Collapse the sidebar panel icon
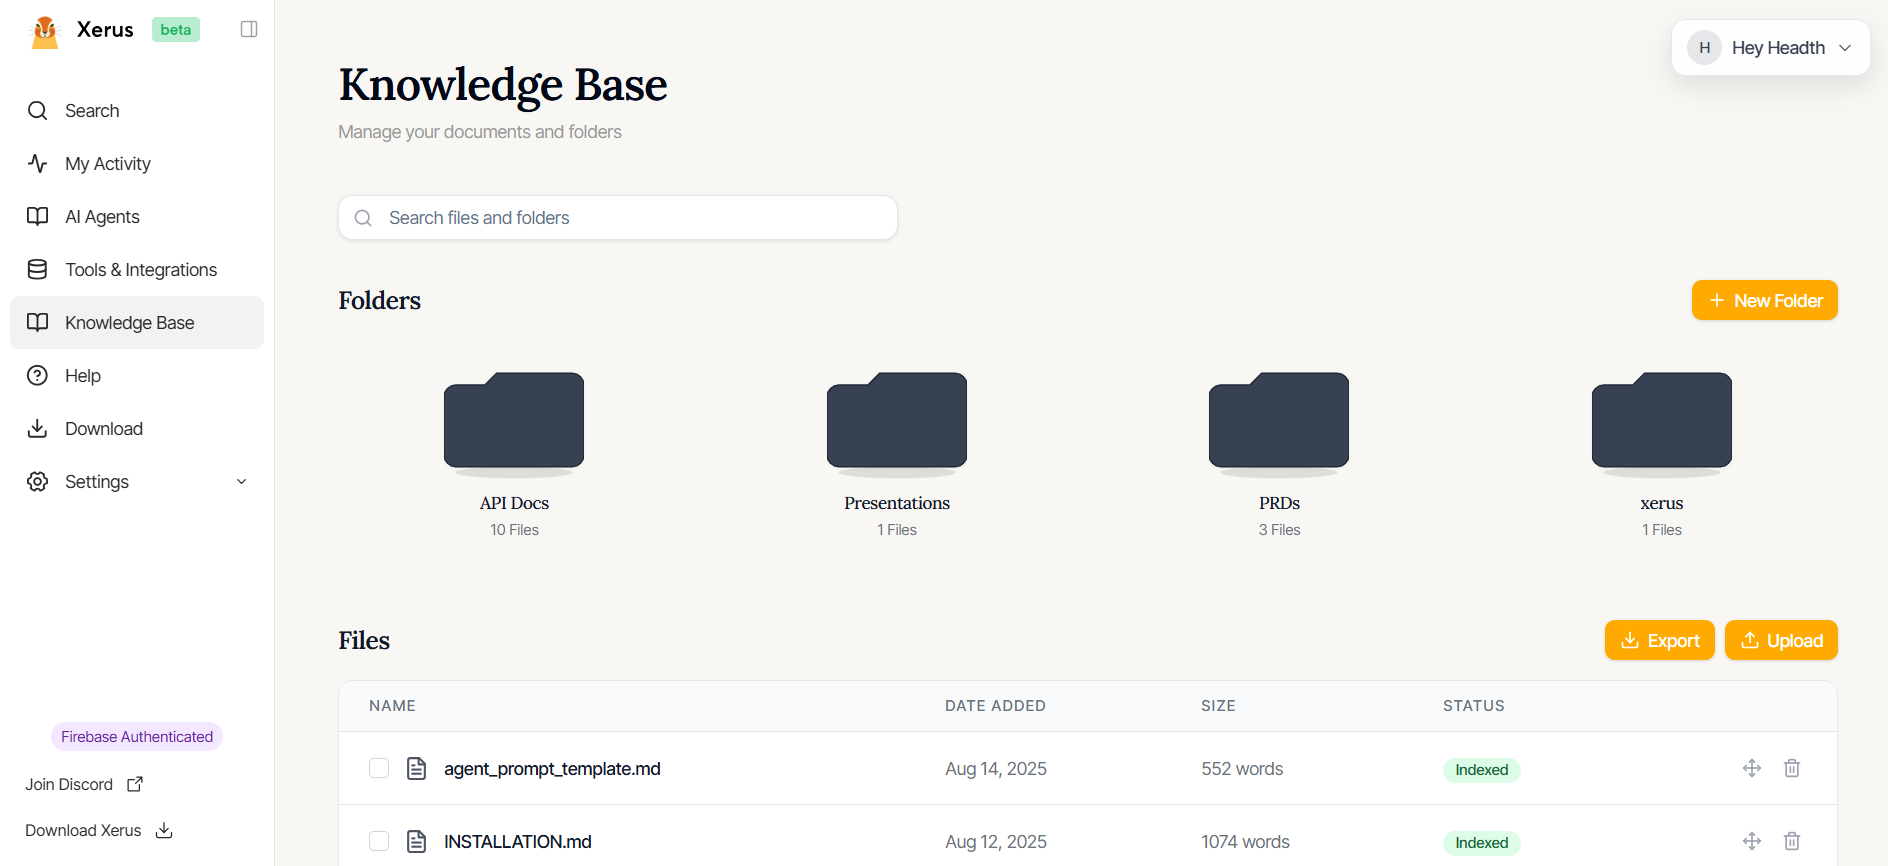This screenshot has width=1888, height=866. (x=249, y=29)
